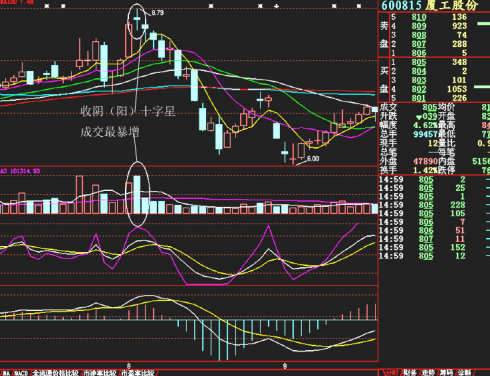Select the 走势 tab
This screenshot has width=490, height=376.
click(x=428, y=372)
